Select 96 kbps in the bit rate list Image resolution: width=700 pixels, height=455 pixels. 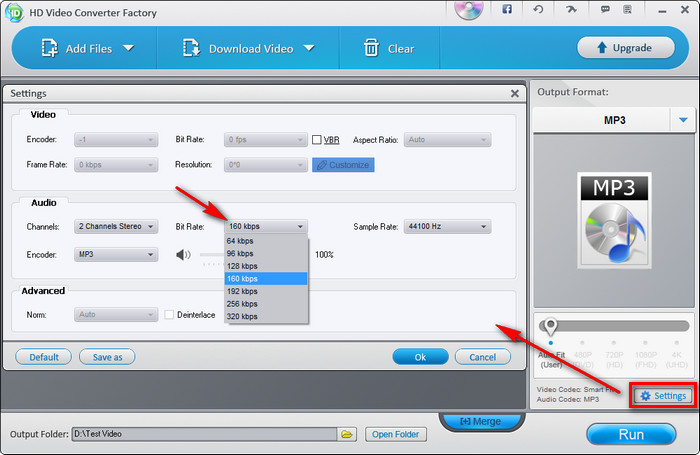click(266, 253)
